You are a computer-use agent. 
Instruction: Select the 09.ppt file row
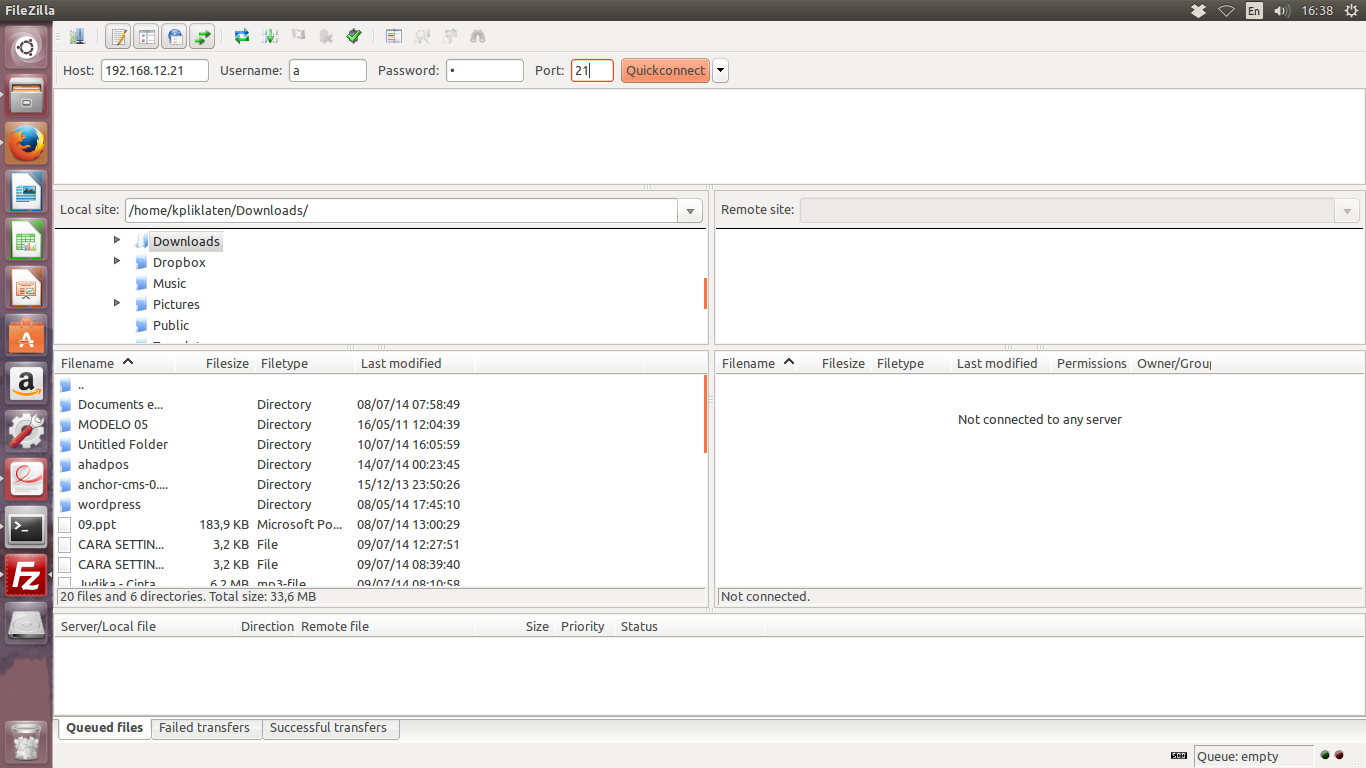(x=380, y=525)
